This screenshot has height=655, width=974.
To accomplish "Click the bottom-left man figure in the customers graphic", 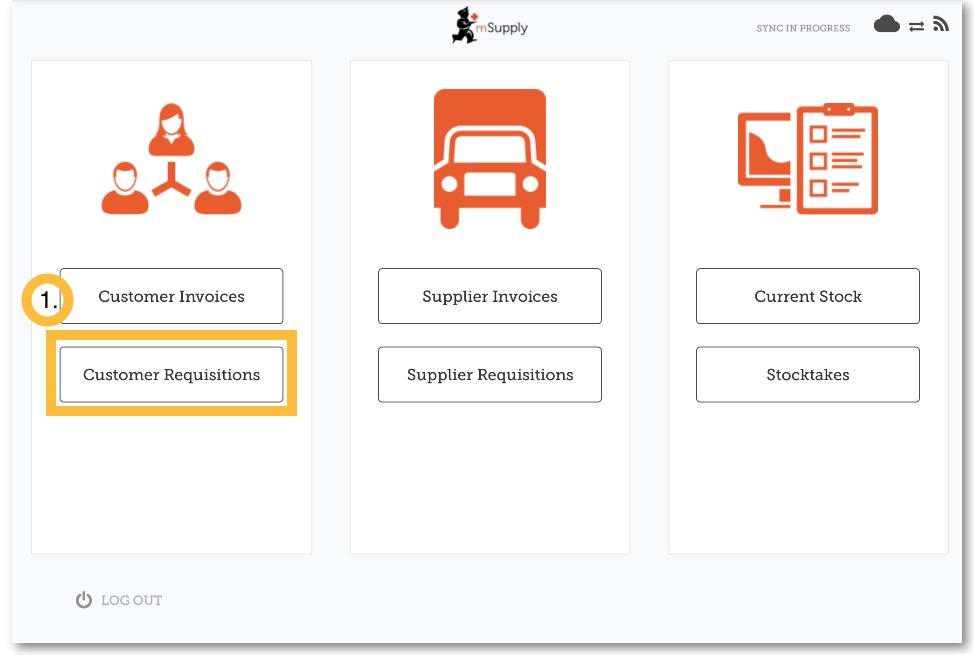I will pyautogui.click(x=125, y=189).
